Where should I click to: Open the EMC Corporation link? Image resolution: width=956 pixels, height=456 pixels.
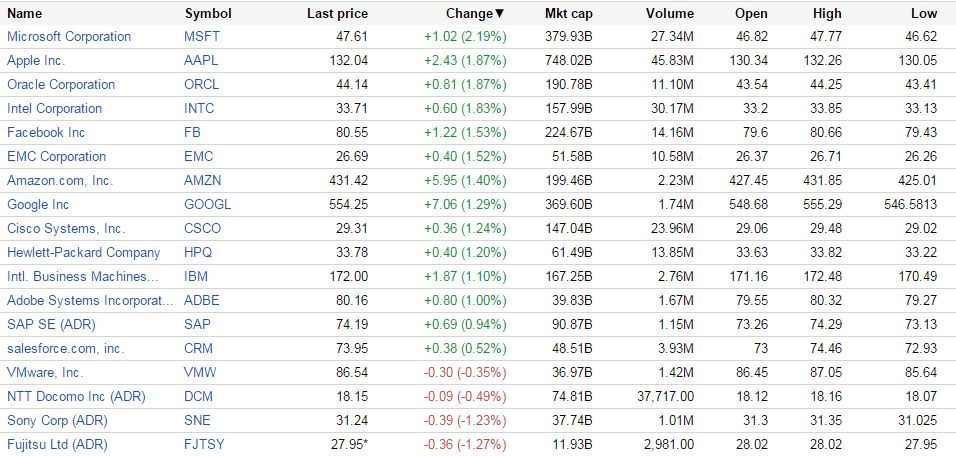[56, 157]
